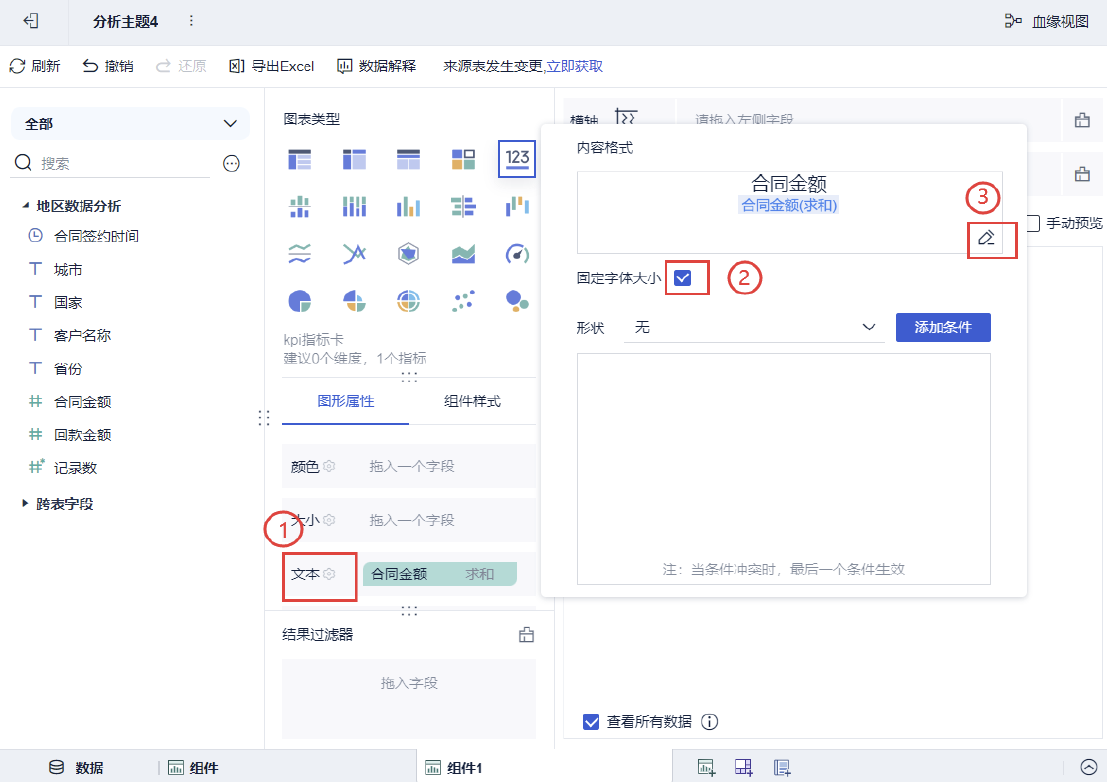This screenshot has height=782, width=1107.
Task: Choose the area chart type
Action: pyautogui.click(x=463, y=253)
